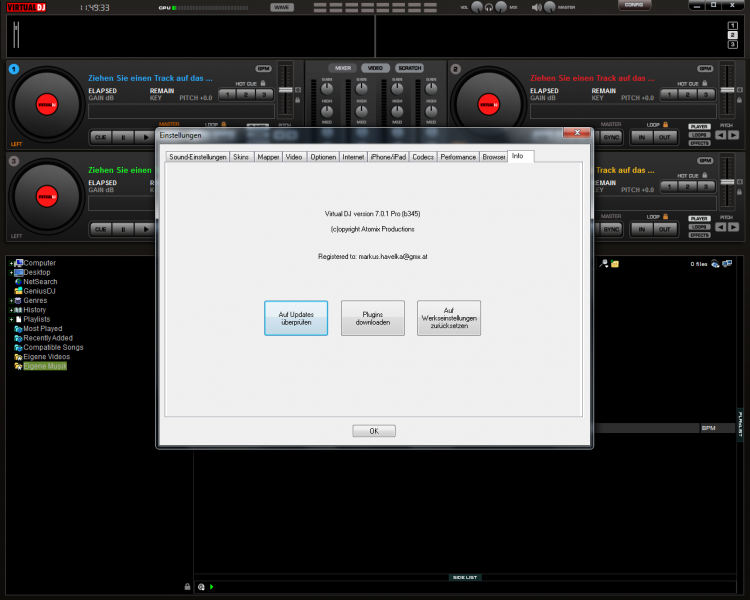Adjust deck 2 pitch slider
The height and width of the screenshot is (600, 750).
point(727,90)
